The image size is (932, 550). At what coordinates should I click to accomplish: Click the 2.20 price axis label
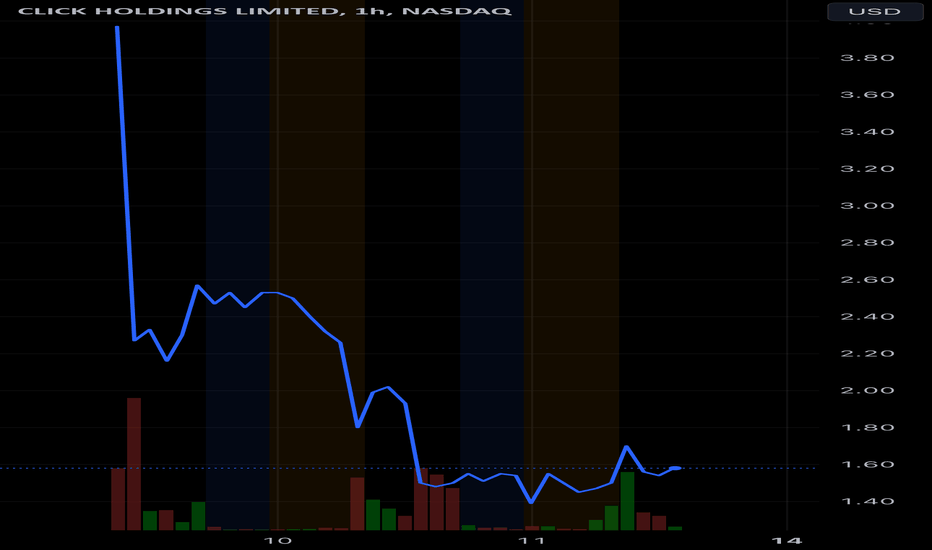click(x=867, y=353)
